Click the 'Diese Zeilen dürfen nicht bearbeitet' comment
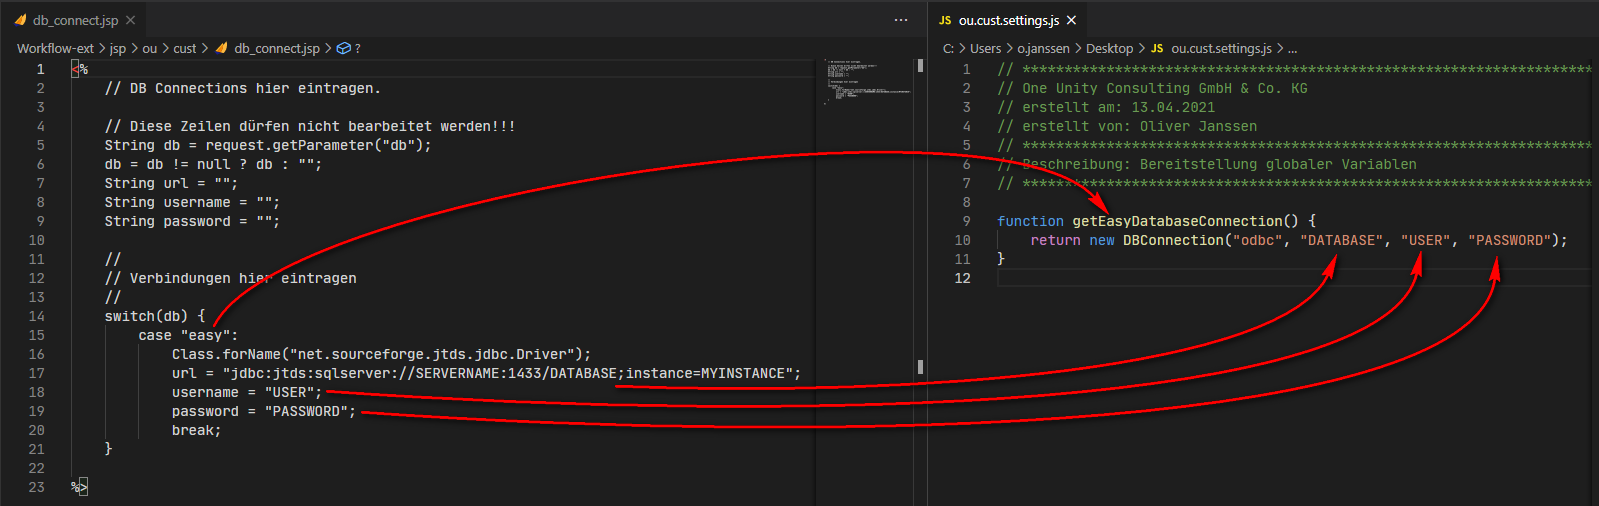1599x506 pixels. tap(310, 126)
